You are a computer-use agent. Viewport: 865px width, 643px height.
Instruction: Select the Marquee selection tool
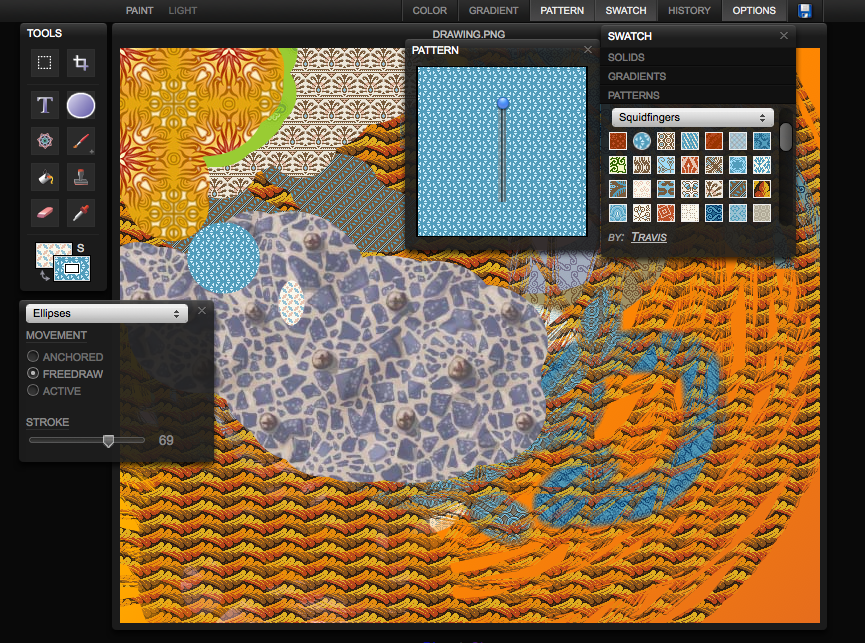[45, 63]
